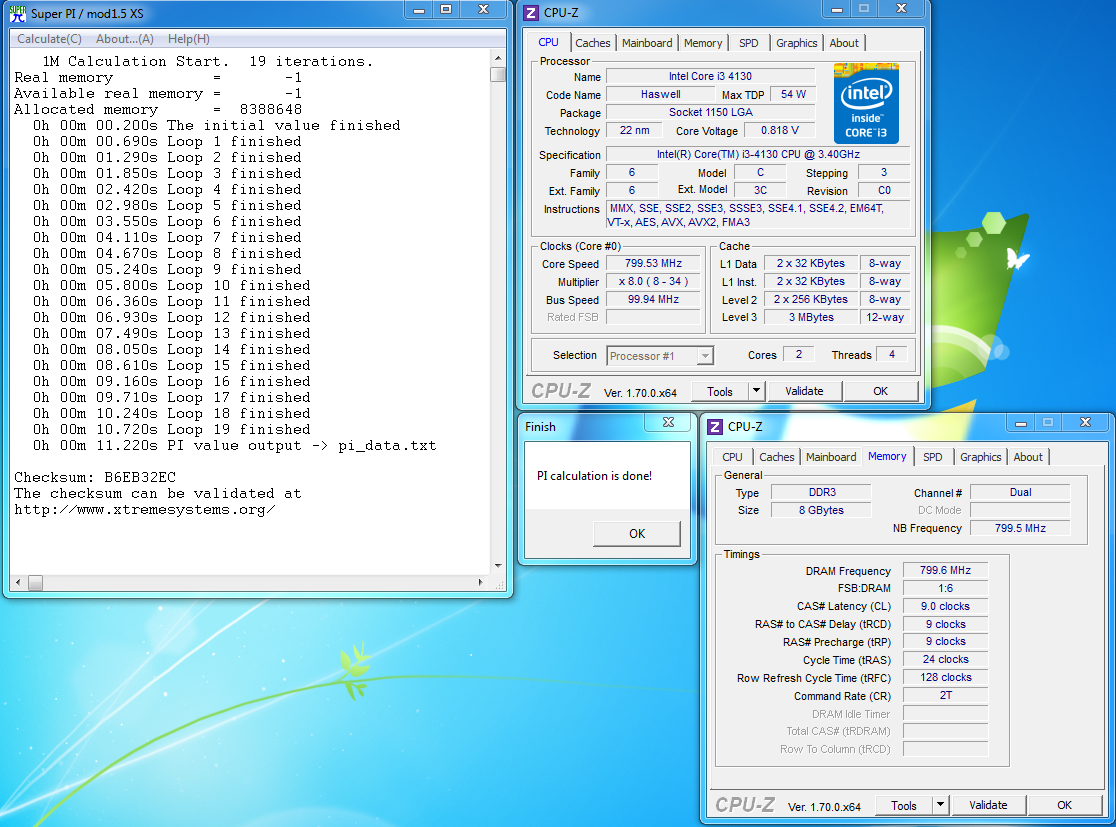Click the Multiplier value x 8.0 (8 - 34)
The width and height of the screenshot is (1116, 827).
click(653, 281)
